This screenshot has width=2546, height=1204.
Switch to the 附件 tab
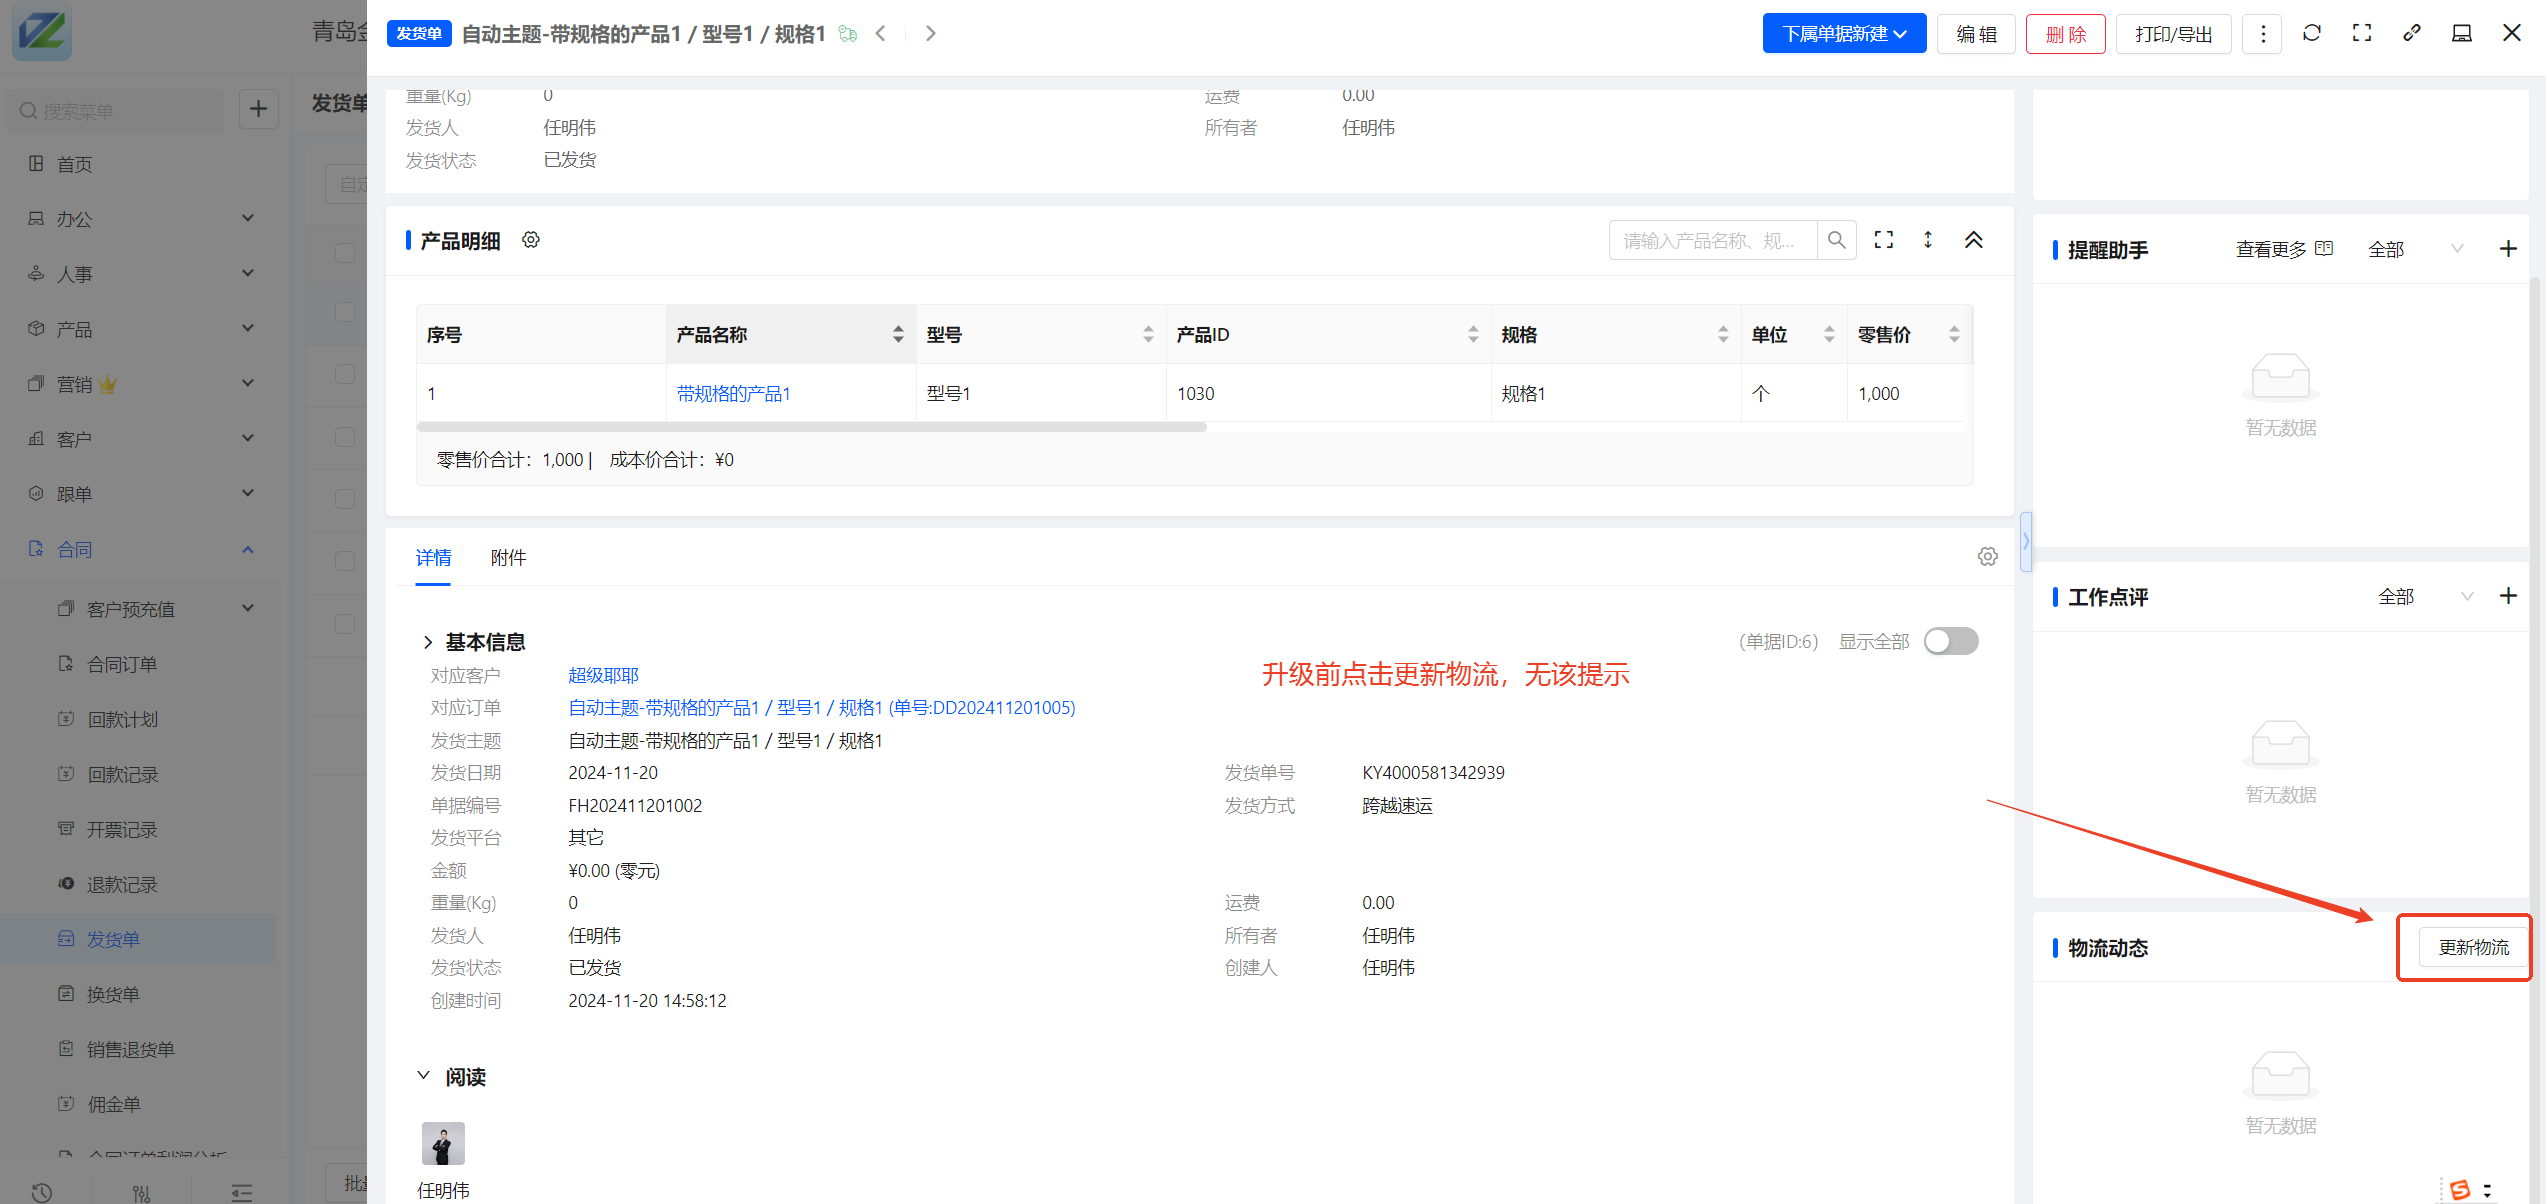click(508, 557)
